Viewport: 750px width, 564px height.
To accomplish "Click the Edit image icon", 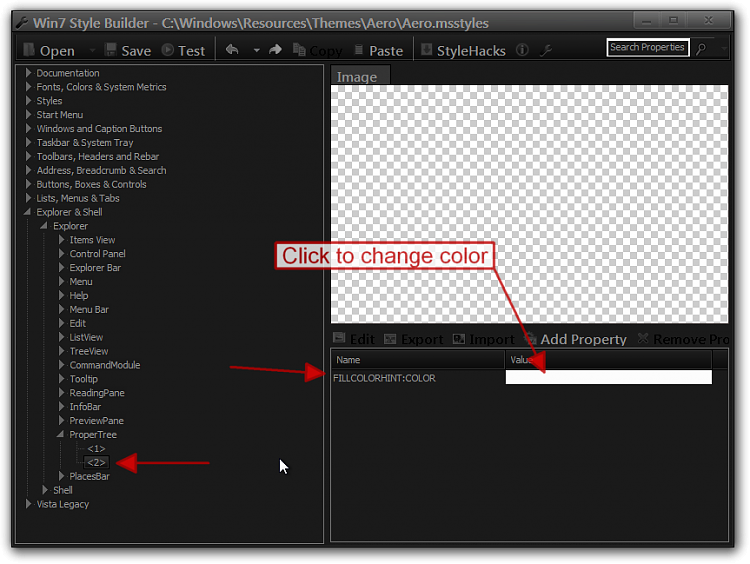I will [339, 338].
